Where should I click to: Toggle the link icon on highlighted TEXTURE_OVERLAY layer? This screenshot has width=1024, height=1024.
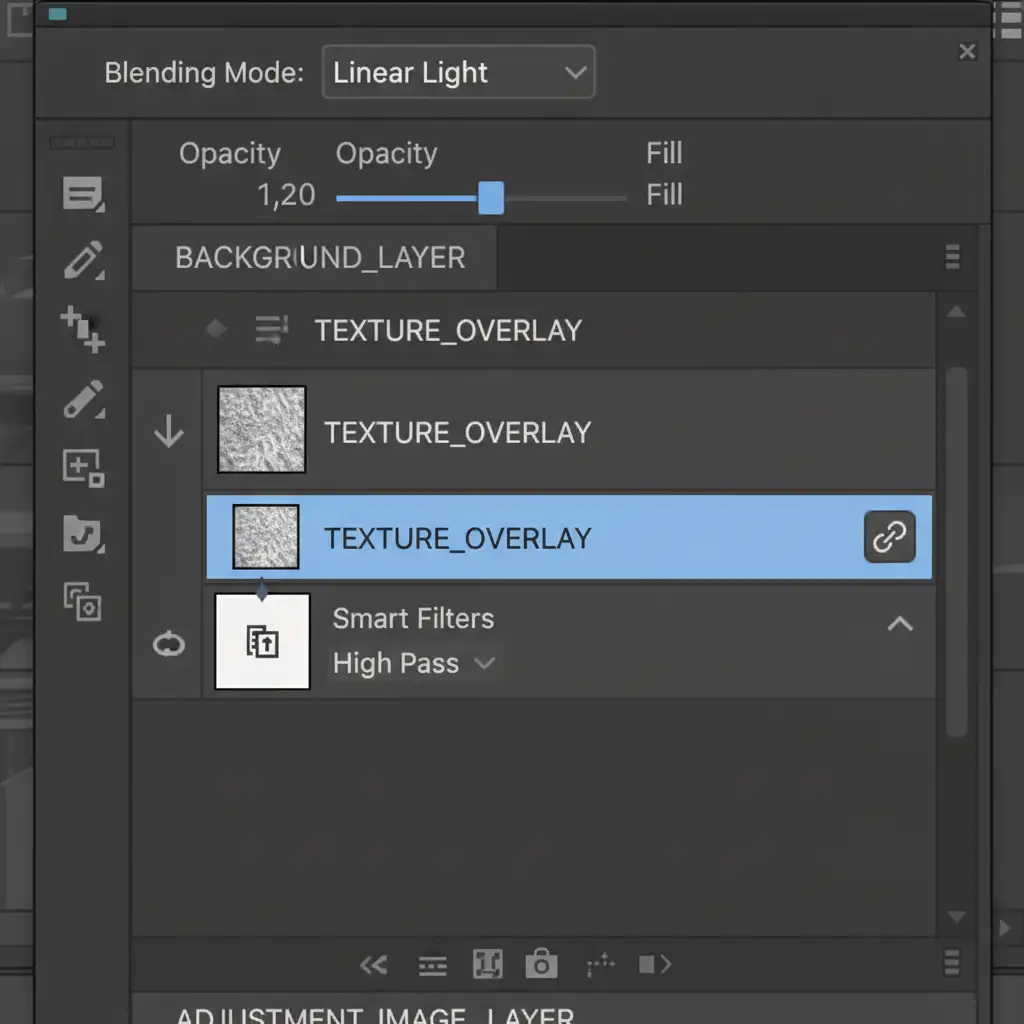[889, 537]
